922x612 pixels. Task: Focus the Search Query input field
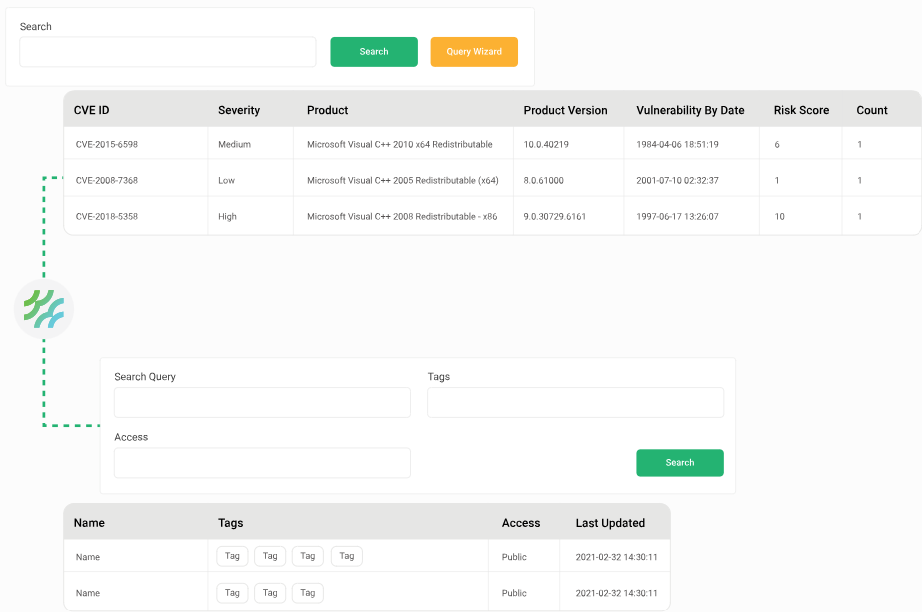click(x=262, y=403)
